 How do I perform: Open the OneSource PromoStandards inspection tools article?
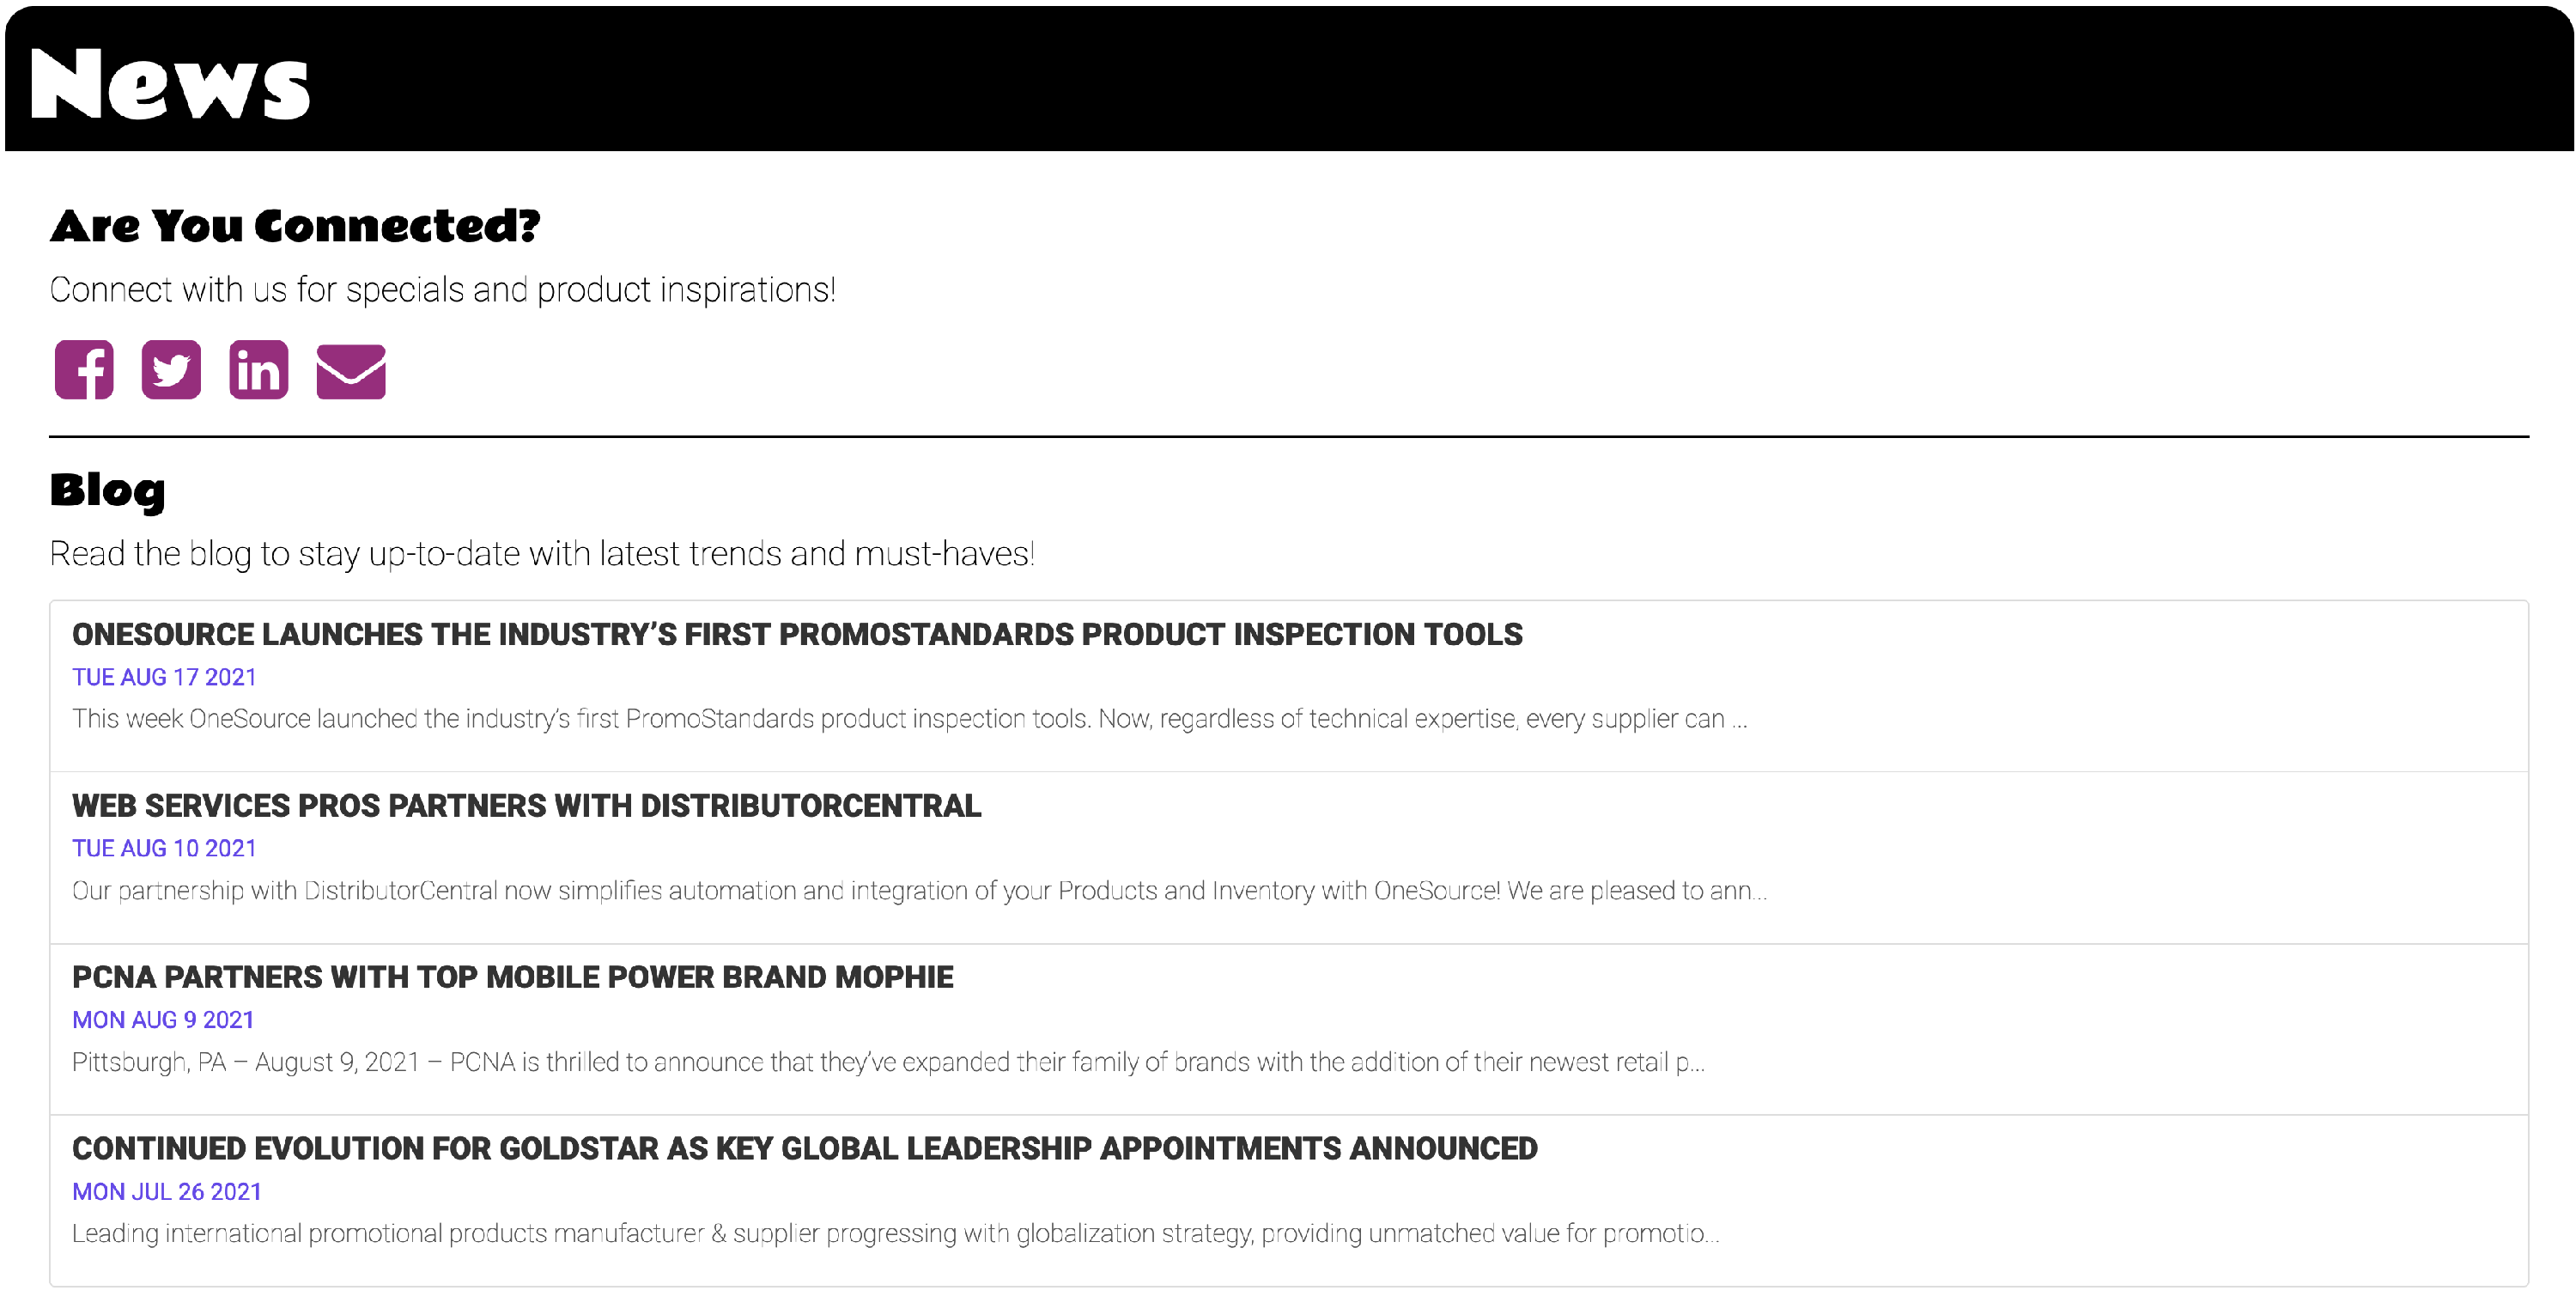[797, 634]
